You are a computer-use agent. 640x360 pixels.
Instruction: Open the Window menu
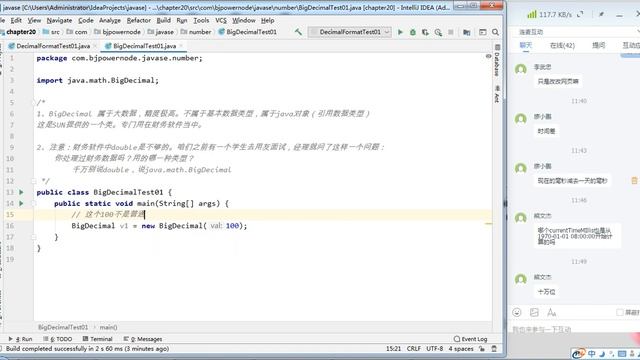pyautogui.click(x=244, y=20)
